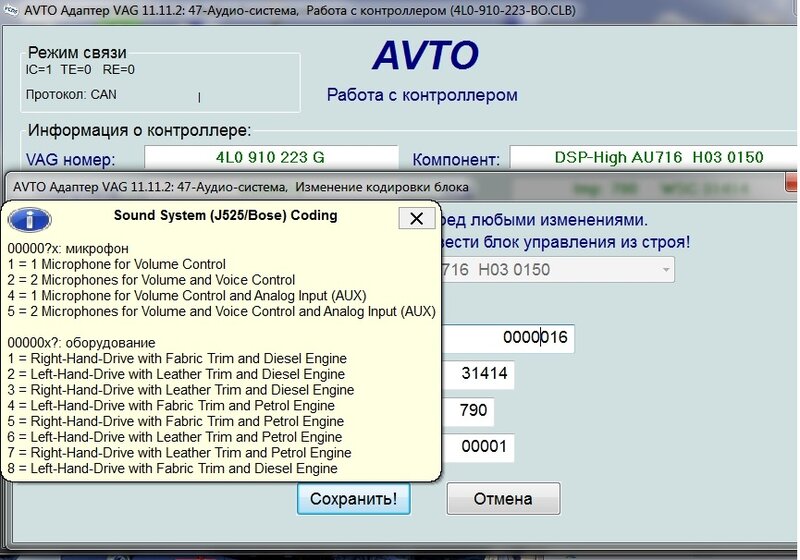Click '1 = 1 Microphone for Volume Control'
This screenshot has width=800, height=560.
click(116, 264)
